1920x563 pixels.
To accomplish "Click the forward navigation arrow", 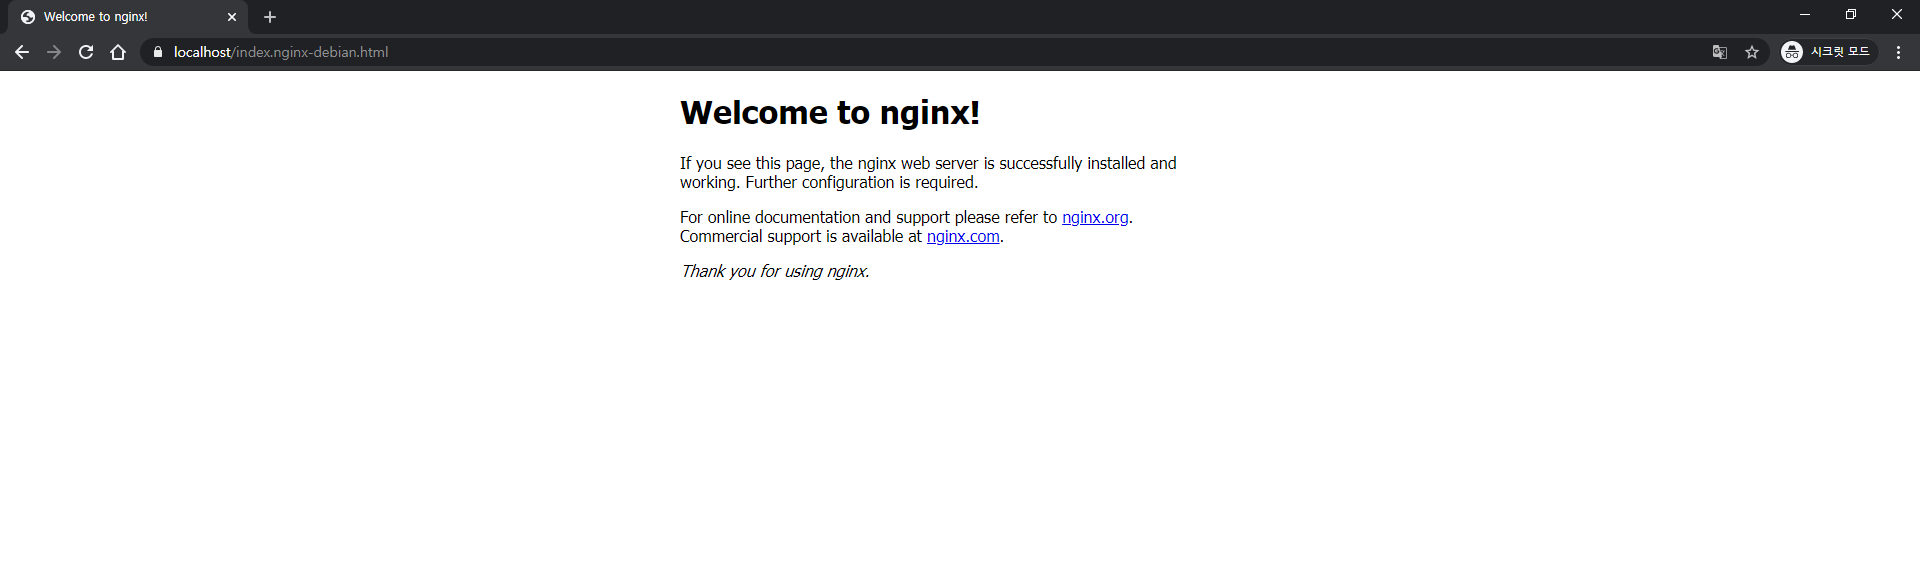I will tap(54, 52).
